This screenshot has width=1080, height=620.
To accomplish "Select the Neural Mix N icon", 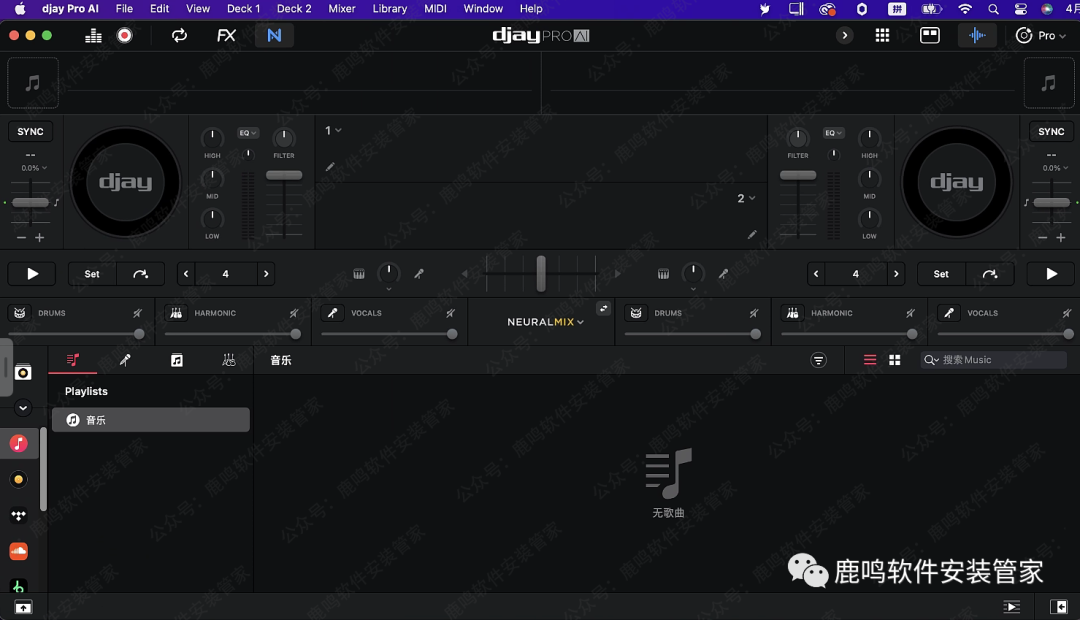I will [274, 35].
